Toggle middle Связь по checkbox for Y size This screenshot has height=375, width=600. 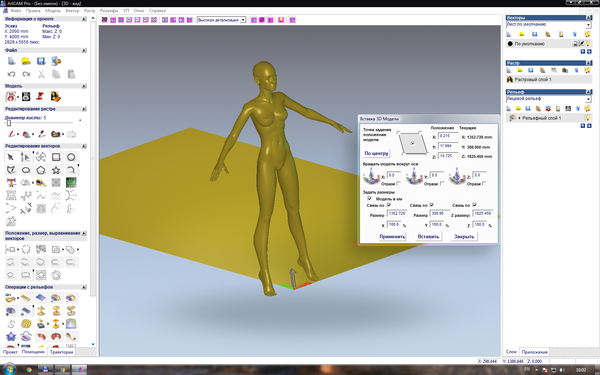click(432, 205)
